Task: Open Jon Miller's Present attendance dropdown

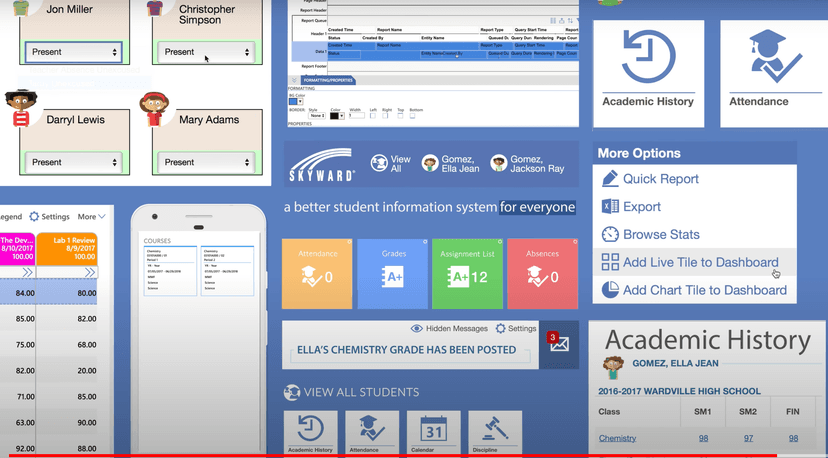Action: click(x=74, y=52)
